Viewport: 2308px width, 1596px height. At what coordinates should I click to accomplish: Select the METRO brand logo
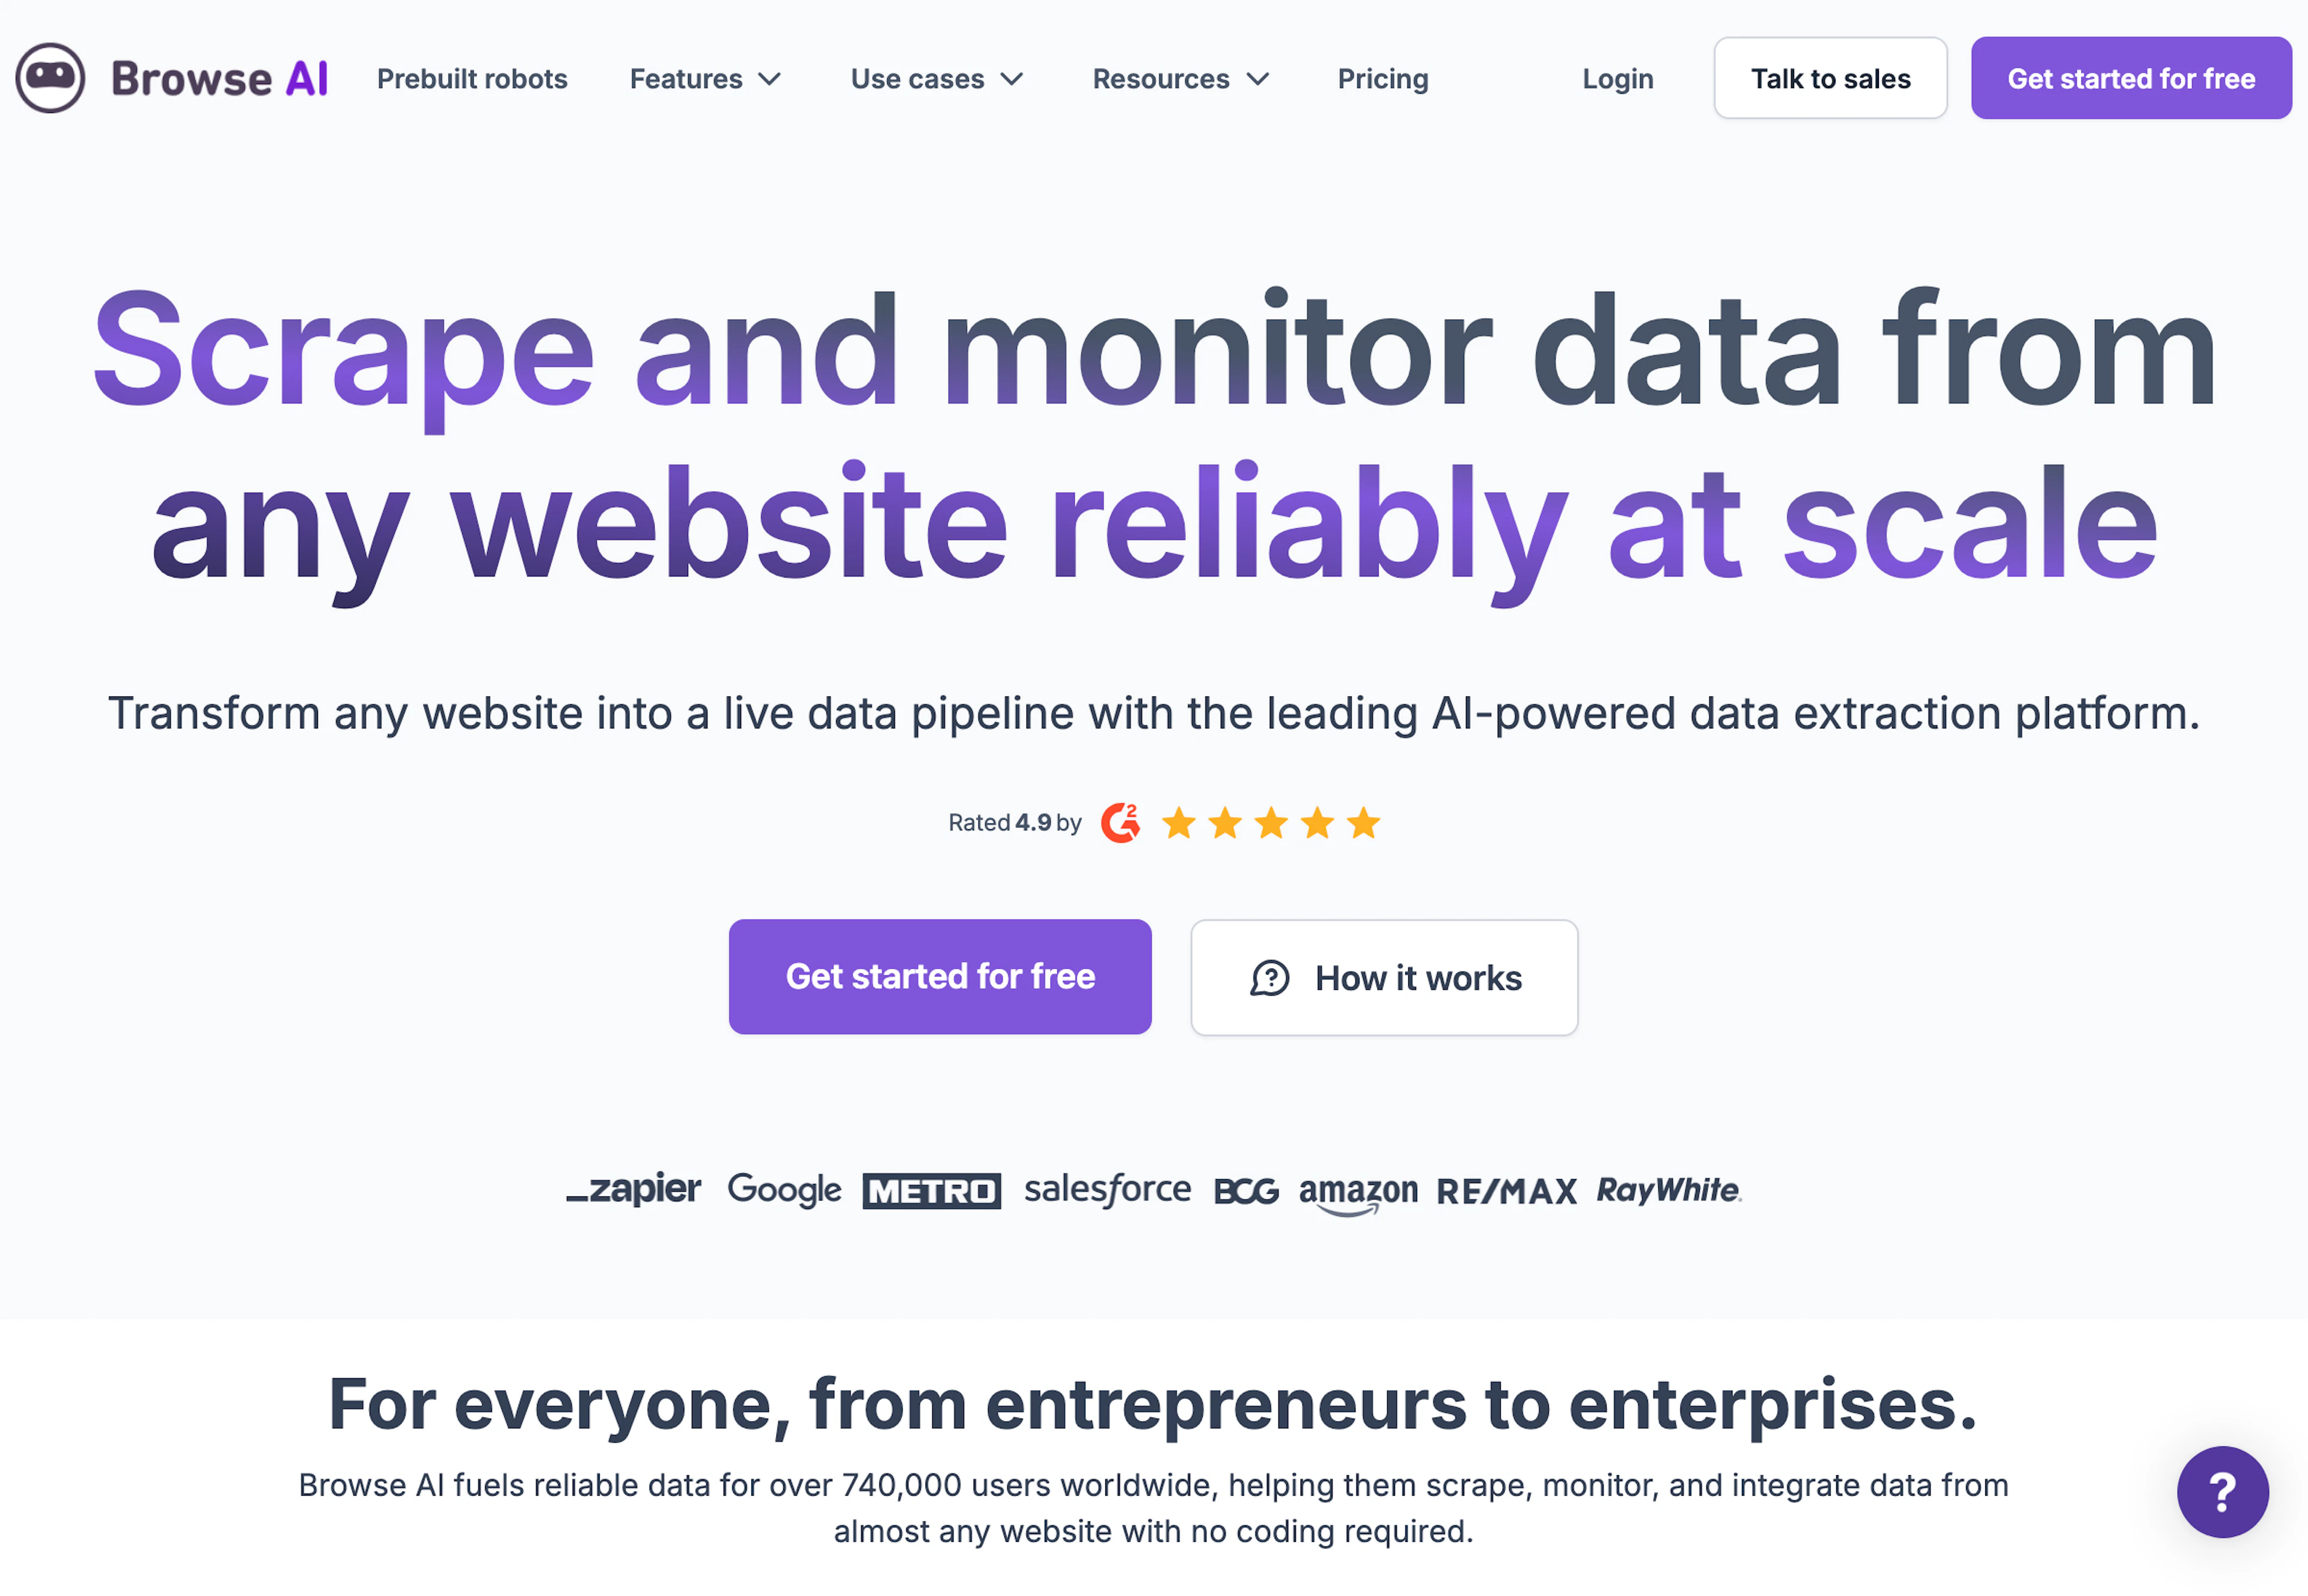[931, 1191]
